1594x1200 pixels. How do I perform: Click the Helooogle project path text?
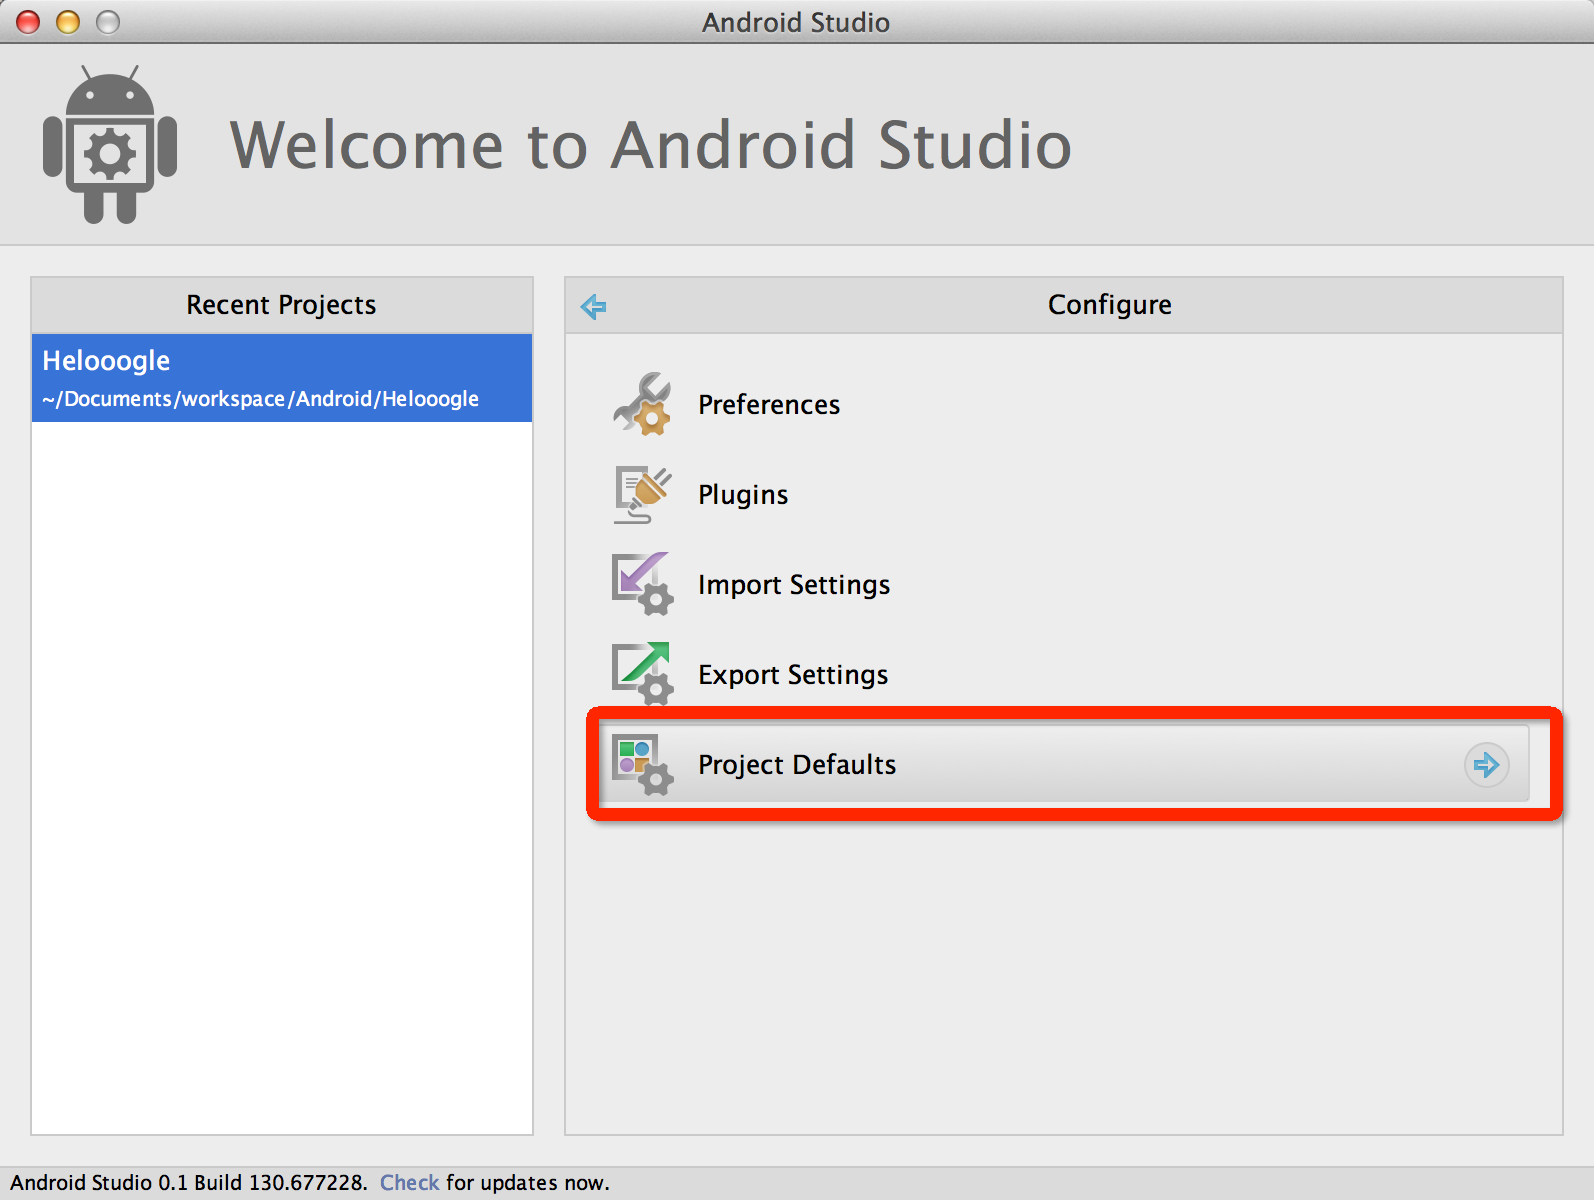260,399
